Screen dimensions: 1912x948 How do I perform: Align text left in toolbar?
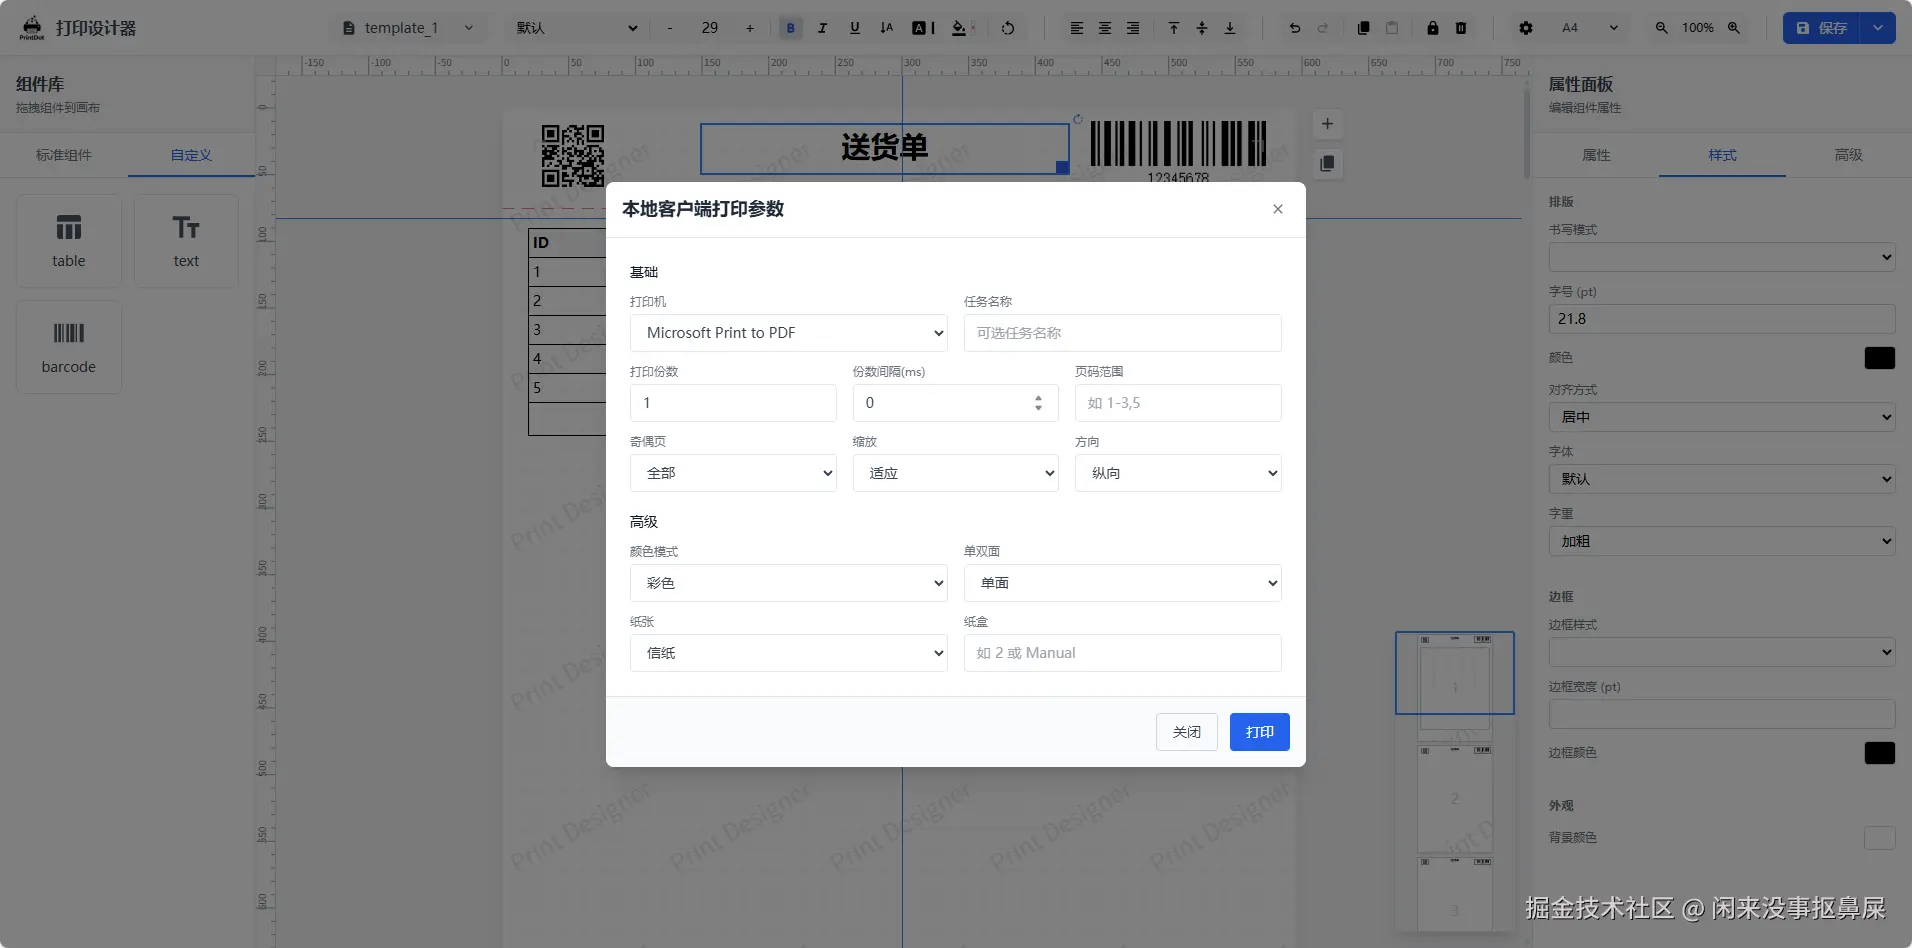tap(1077, 28)
